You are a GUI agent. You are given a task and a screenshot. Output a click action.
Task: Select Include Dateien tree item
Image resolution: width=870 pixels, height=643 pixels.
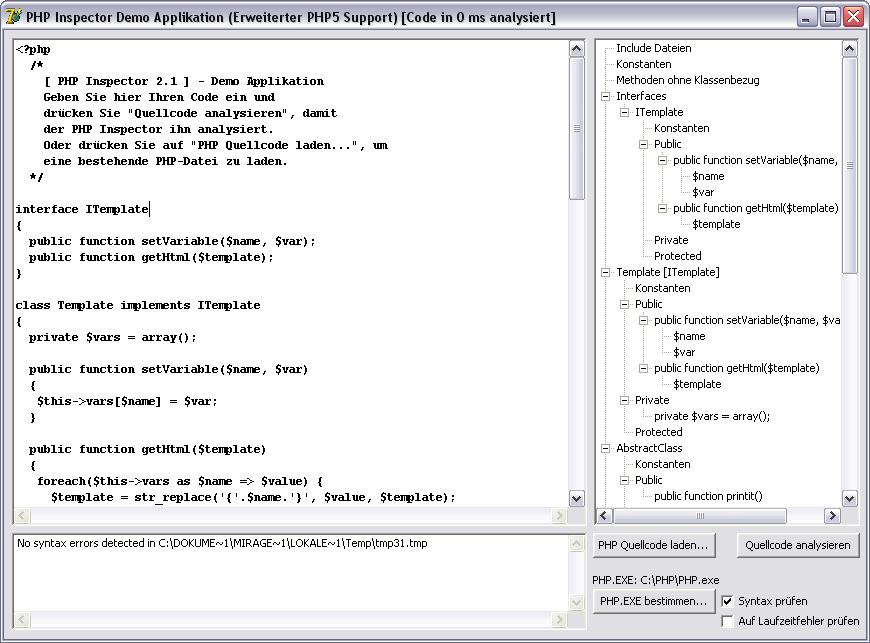point(654,48)
